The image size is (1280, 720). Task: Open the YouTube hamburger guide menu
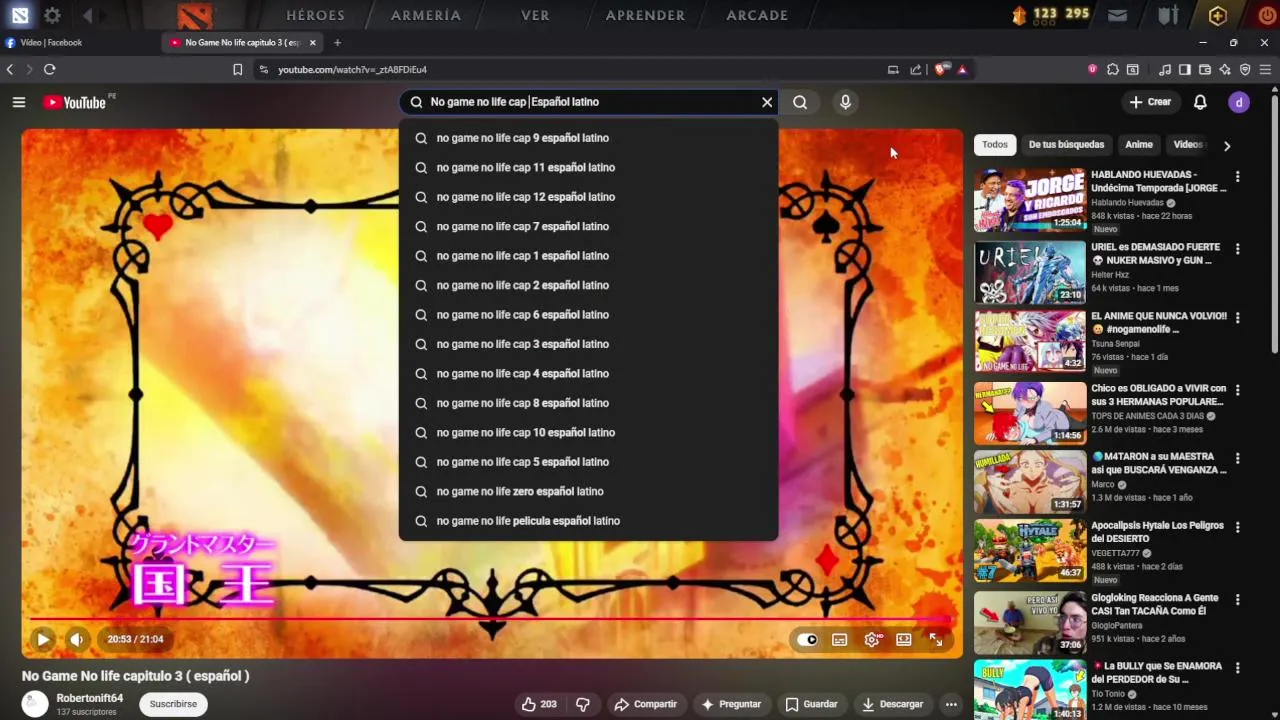tap(19, 102)
